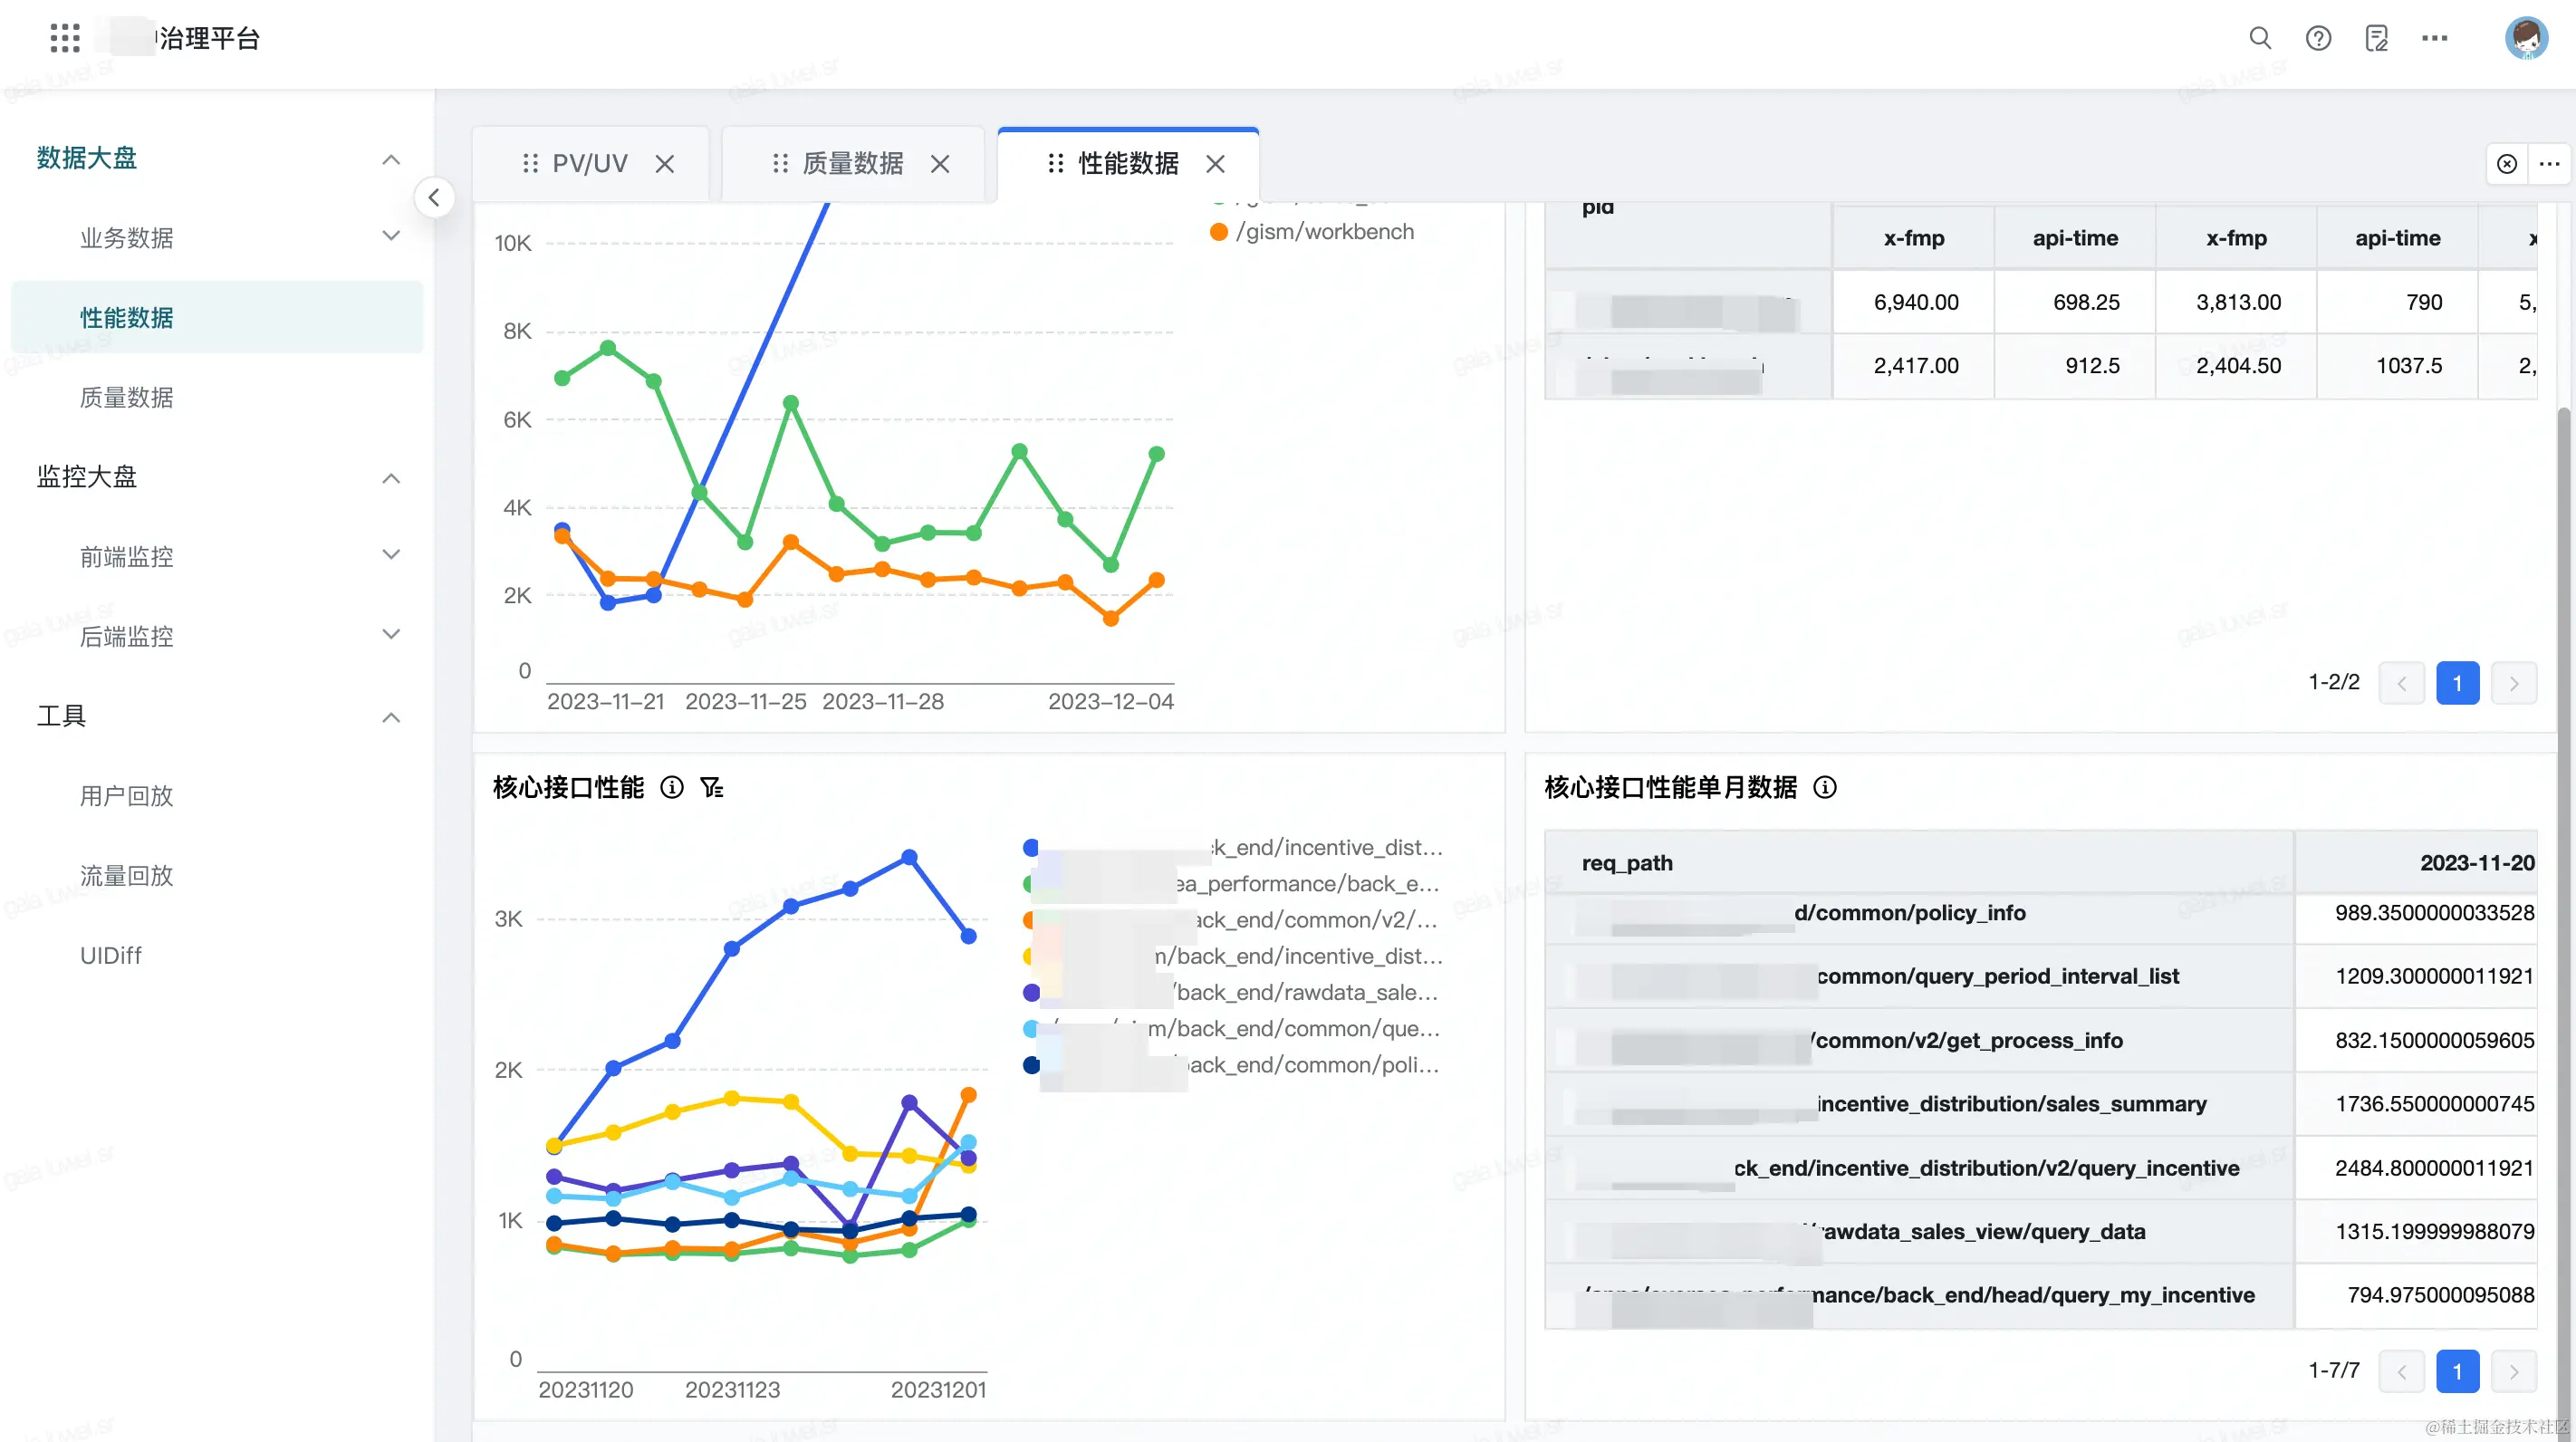Click info icon beside 核心接口性能

pos(672,788)
